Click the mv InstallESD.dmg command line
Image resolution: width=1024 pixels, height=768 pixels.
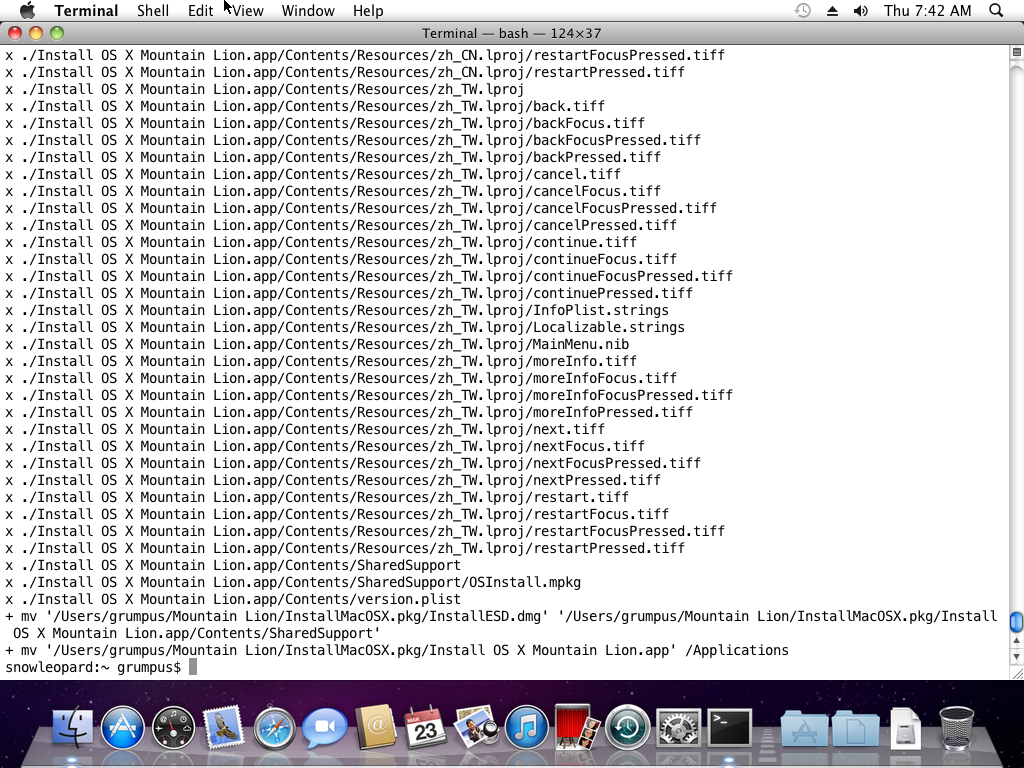point(501,624)
